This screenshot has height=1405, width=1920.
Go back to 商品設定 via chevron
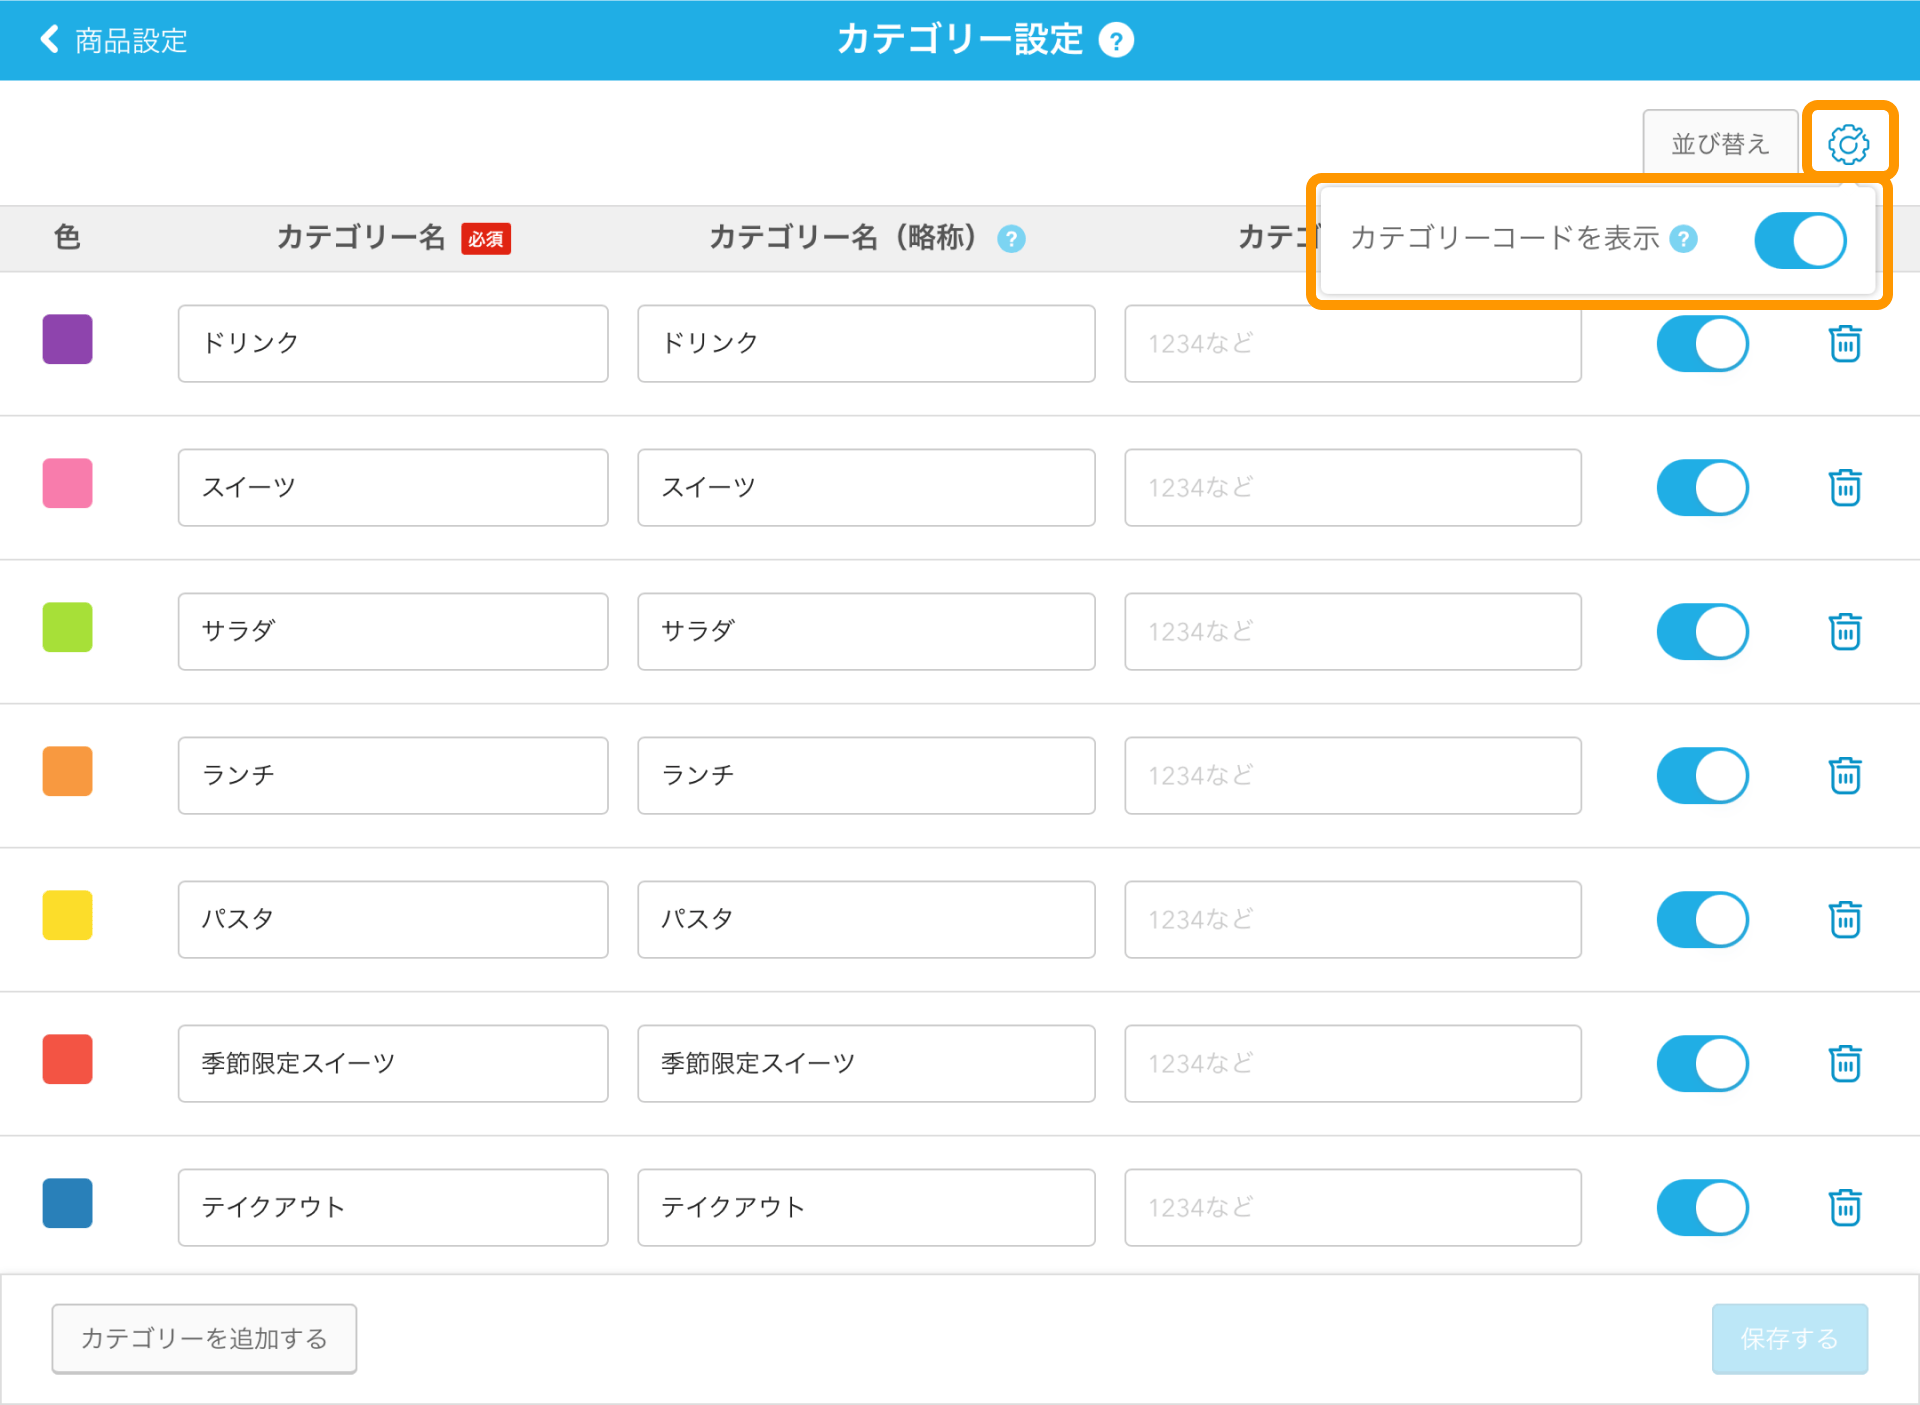pos(49,39)
